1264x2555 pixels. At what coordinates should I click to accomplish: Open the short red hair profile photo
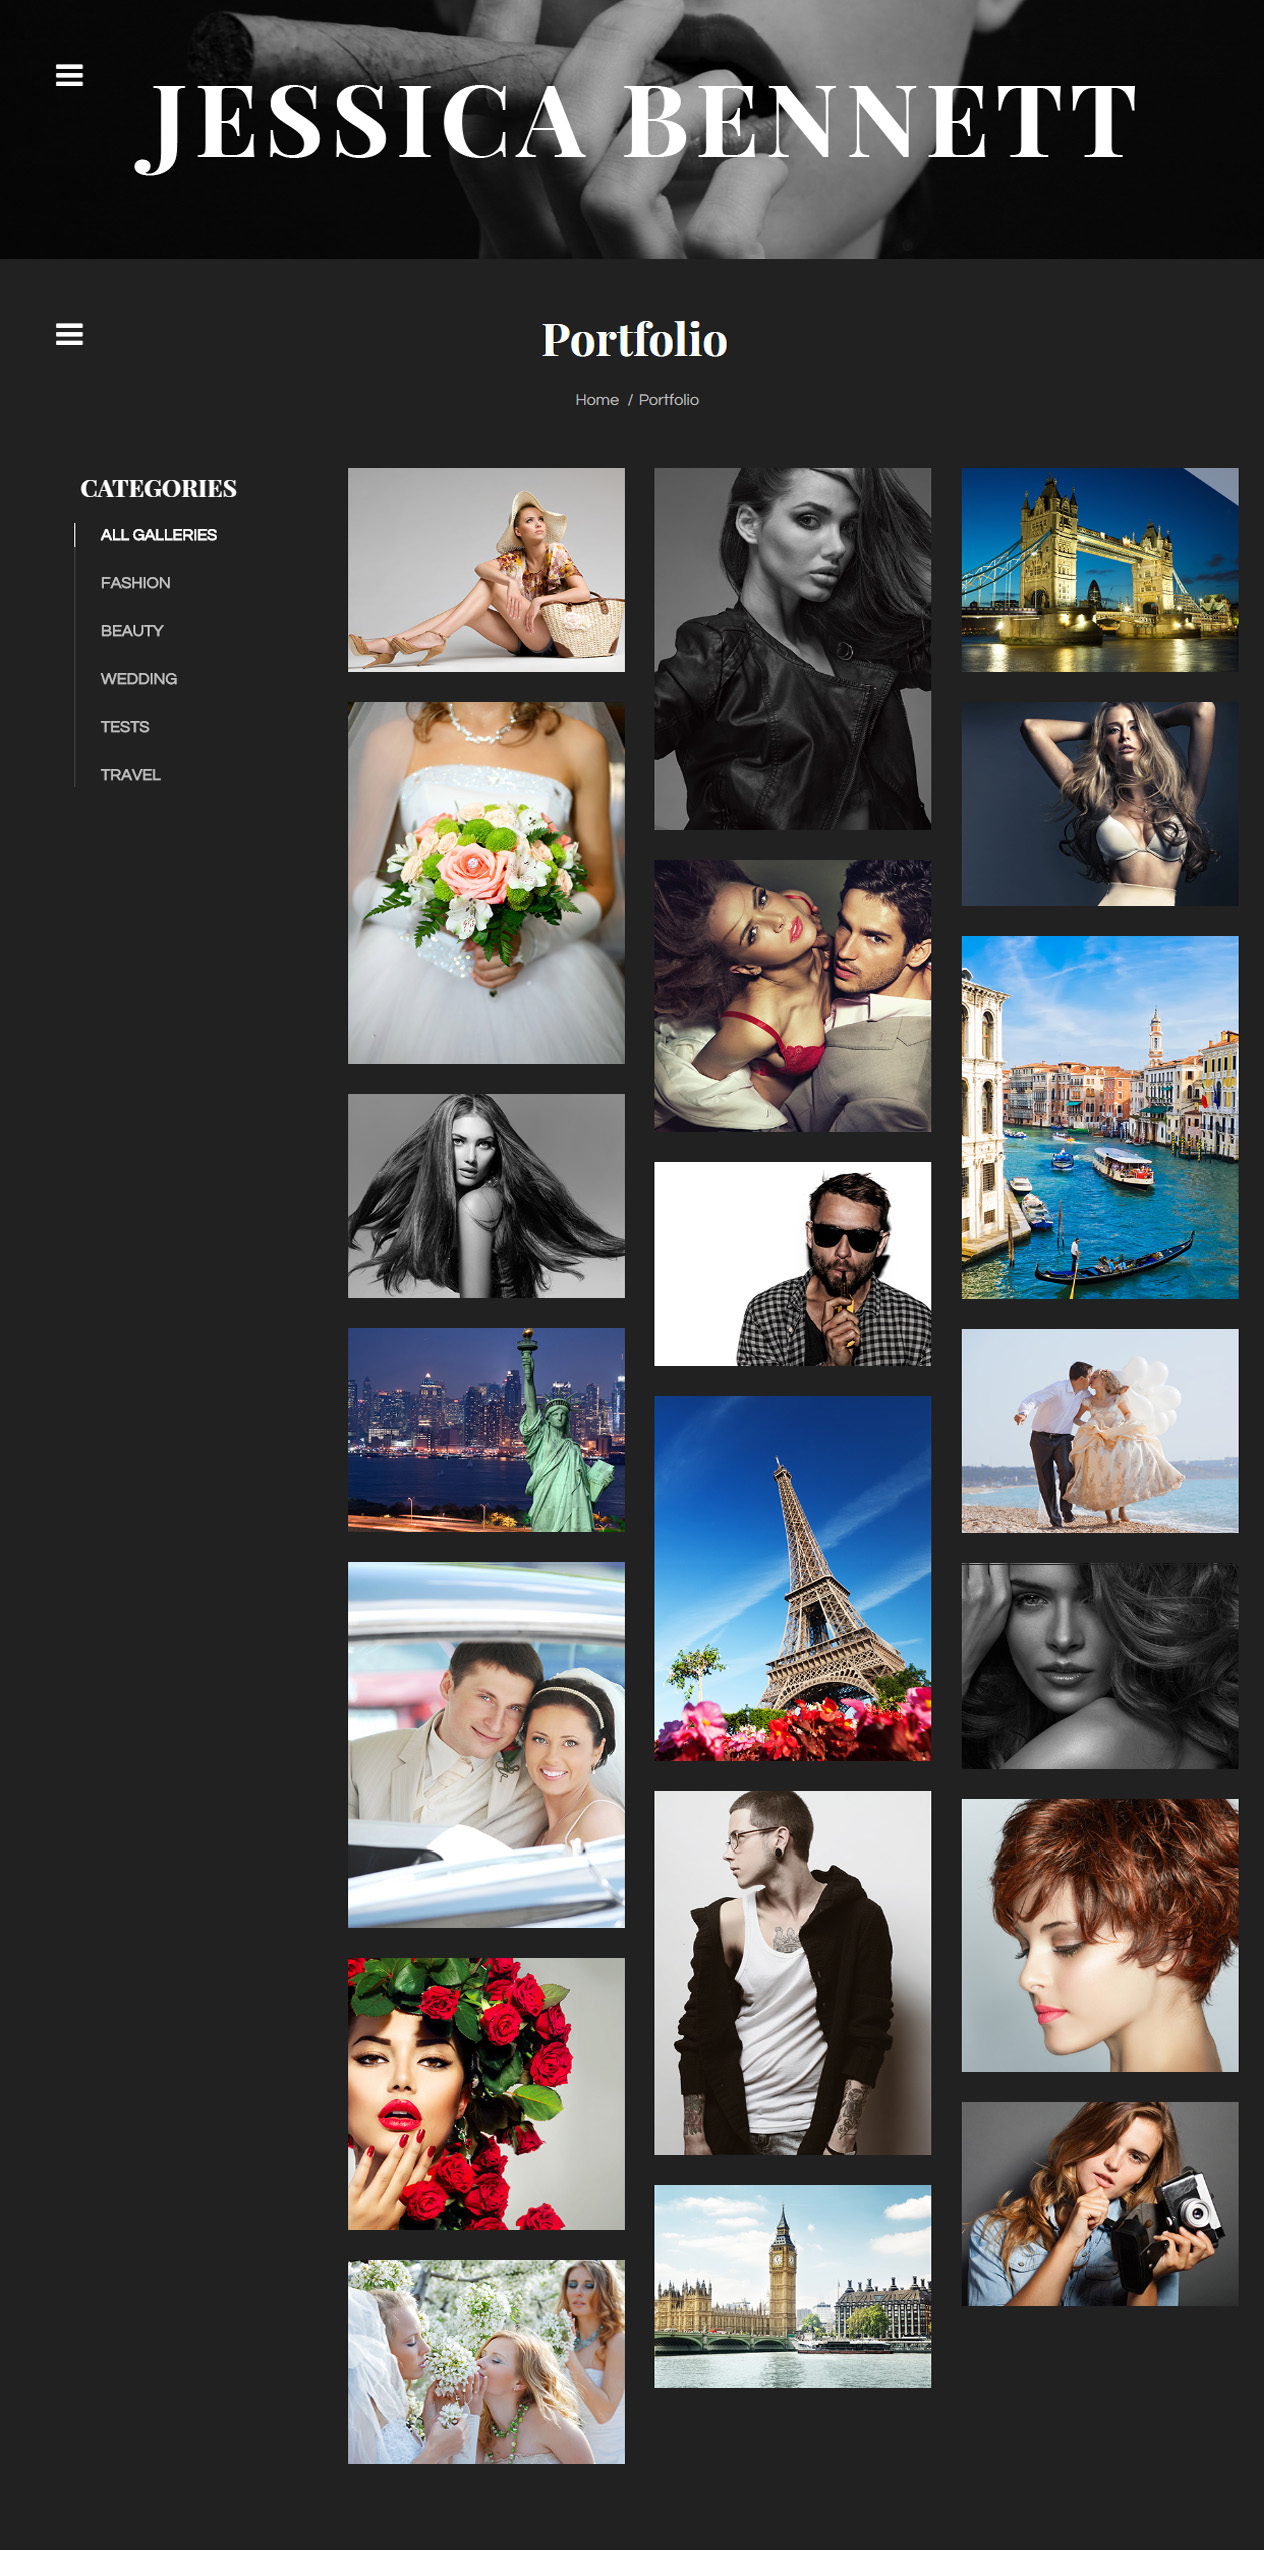pyautogui.click(x=1100, y=1935)
